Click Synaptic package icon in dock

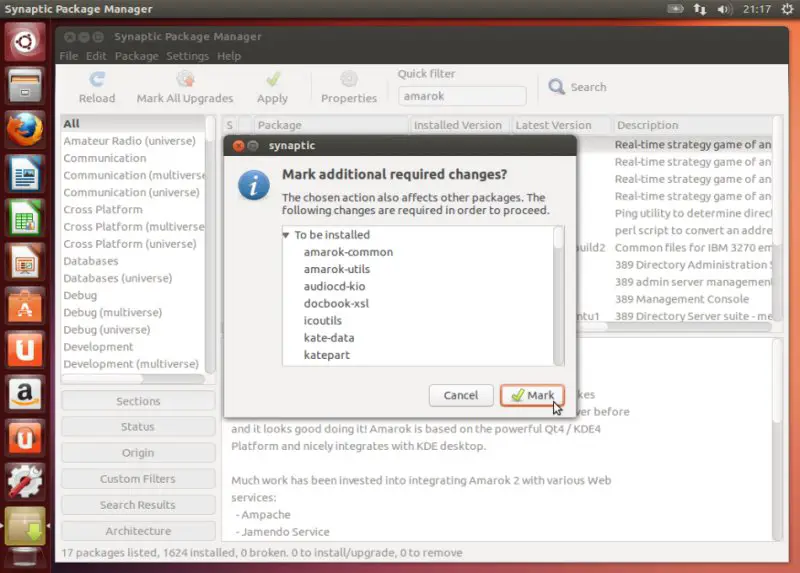[x=24, y=526]
